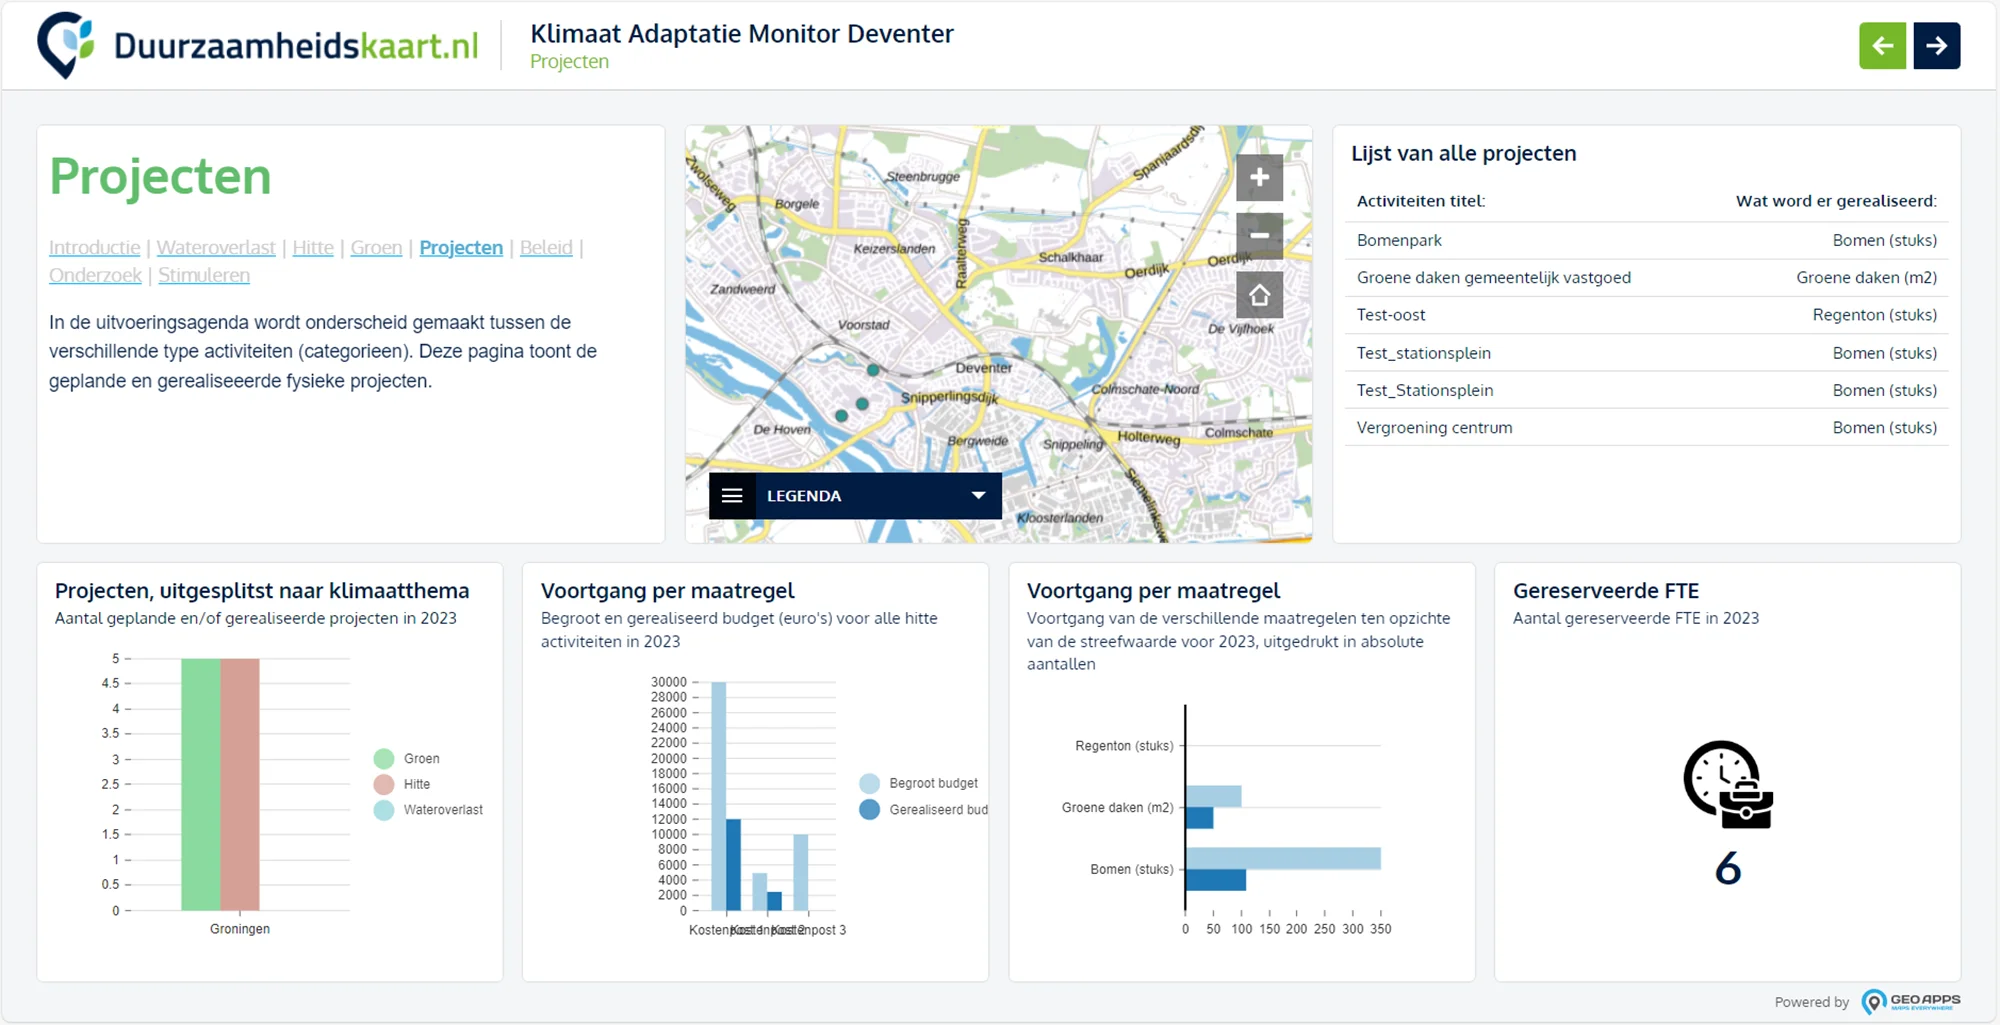
Task: Select Vergroening centrum project row
Action: tap(1646, 428)
